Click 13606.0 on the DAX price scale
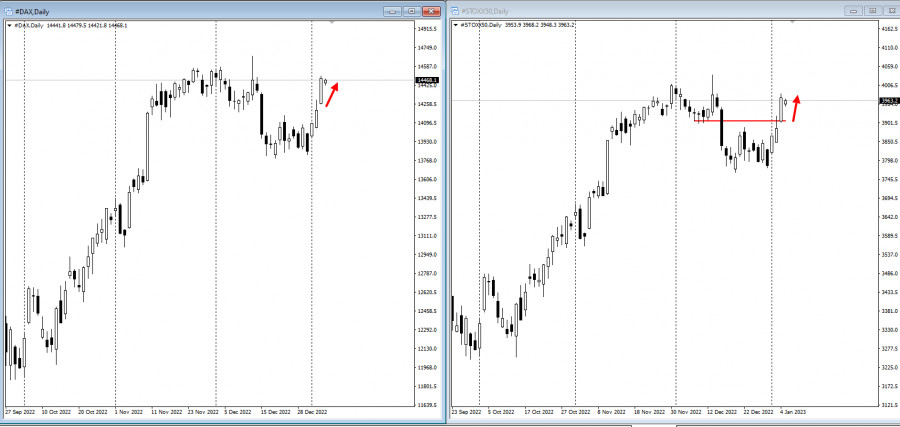 429,179
